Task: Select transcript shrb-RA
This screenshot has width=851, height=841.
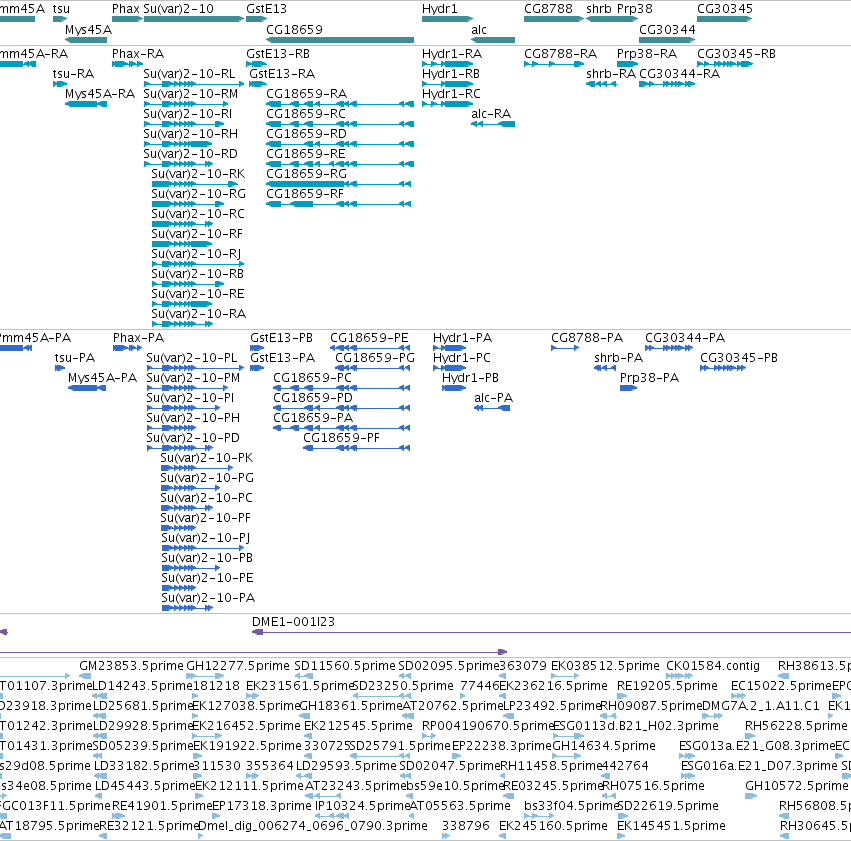Action: tap(611, 74)
